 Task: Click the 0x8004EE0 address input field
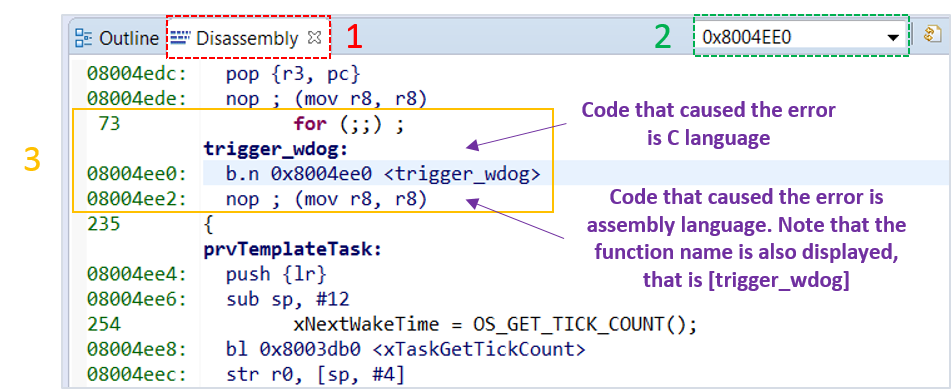tap(801, 37)
